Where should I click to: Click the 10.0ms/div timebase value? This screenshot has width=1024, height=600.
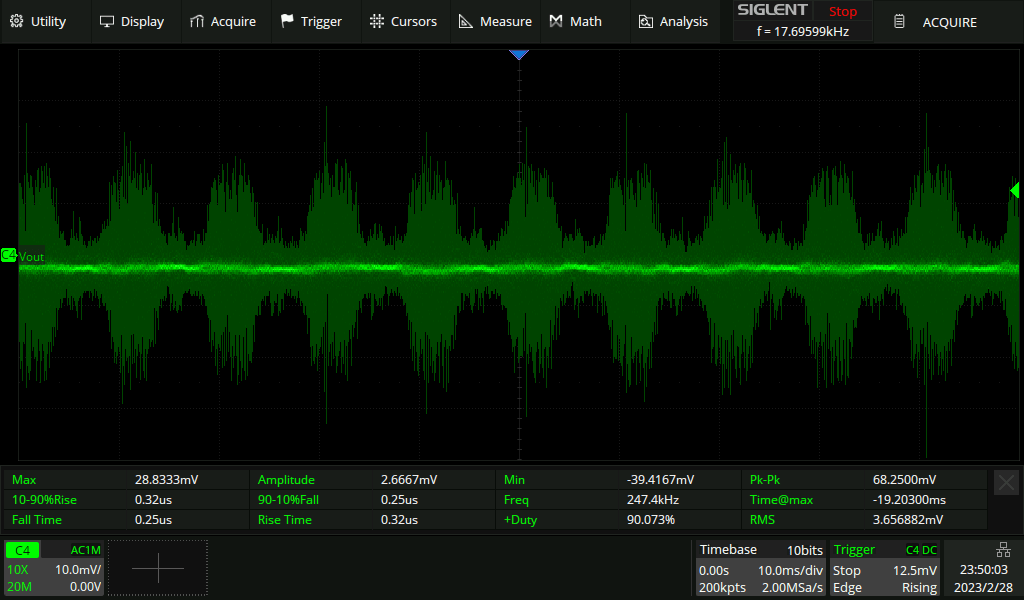pyautogui.click(x=790, y=570)
